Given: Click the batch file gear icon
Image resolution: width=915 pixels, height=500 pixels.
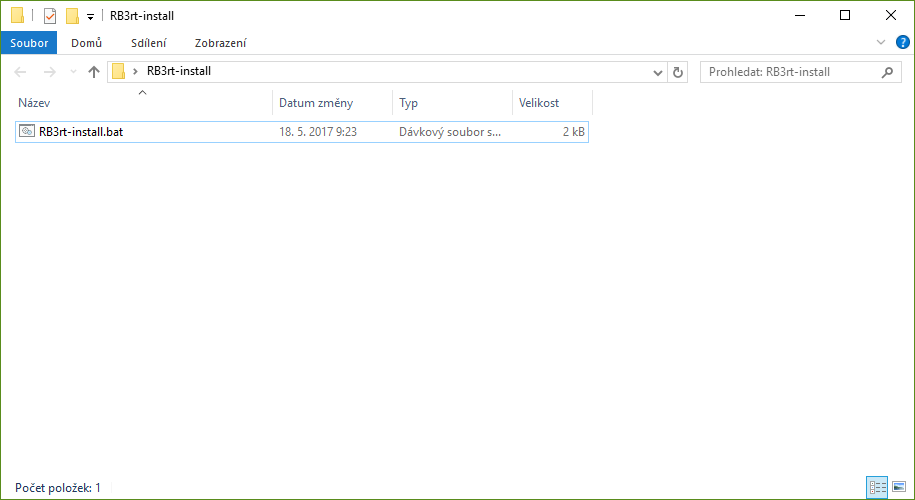Looking at the screenshot, I should click(x=27, y=131).
